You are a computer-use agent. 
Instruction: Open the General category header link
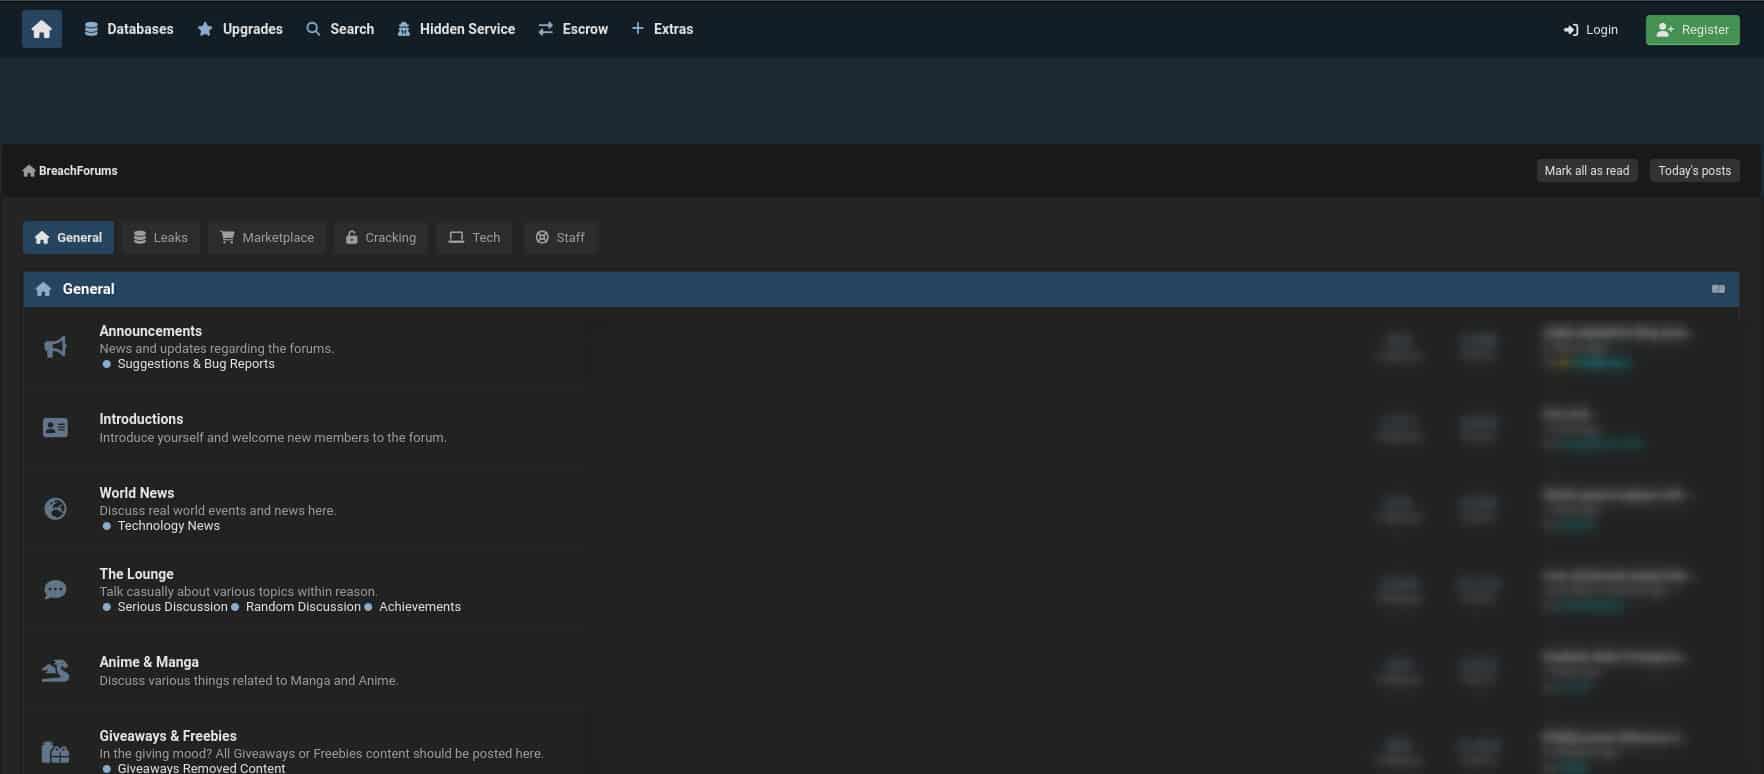click(x=88, y=289)
